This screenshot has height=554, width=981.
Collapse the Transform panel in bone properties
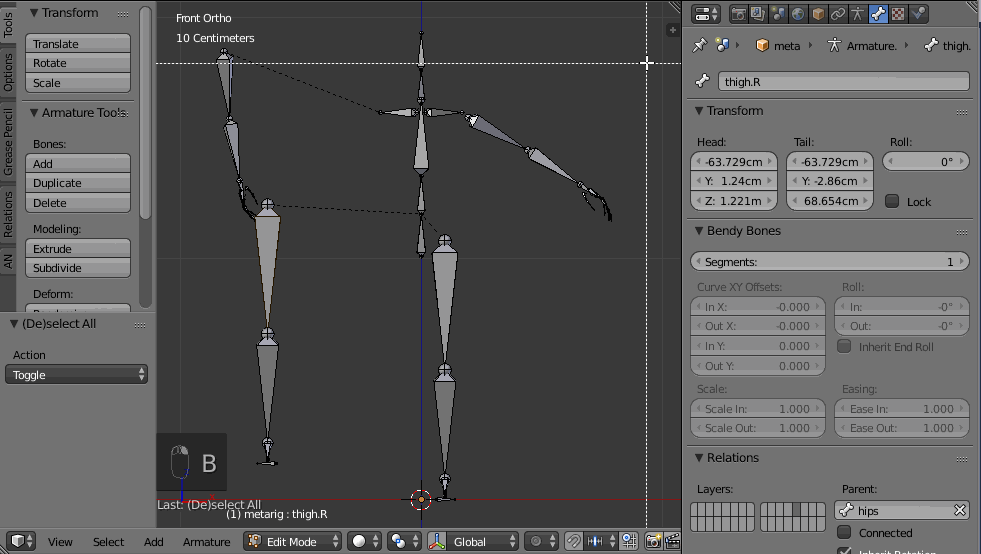point(699,111)
